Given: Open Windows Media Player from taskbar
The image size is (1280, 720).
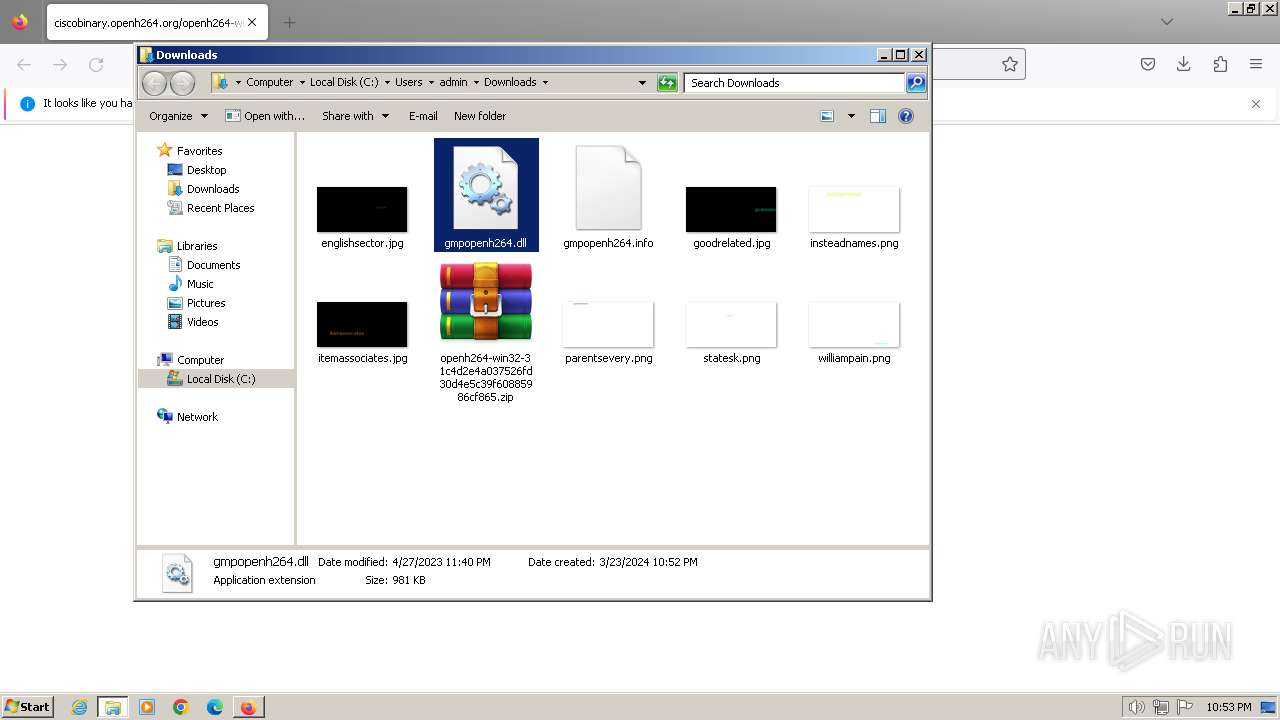Looking at the screenshot, I should (x=147, y=707).
